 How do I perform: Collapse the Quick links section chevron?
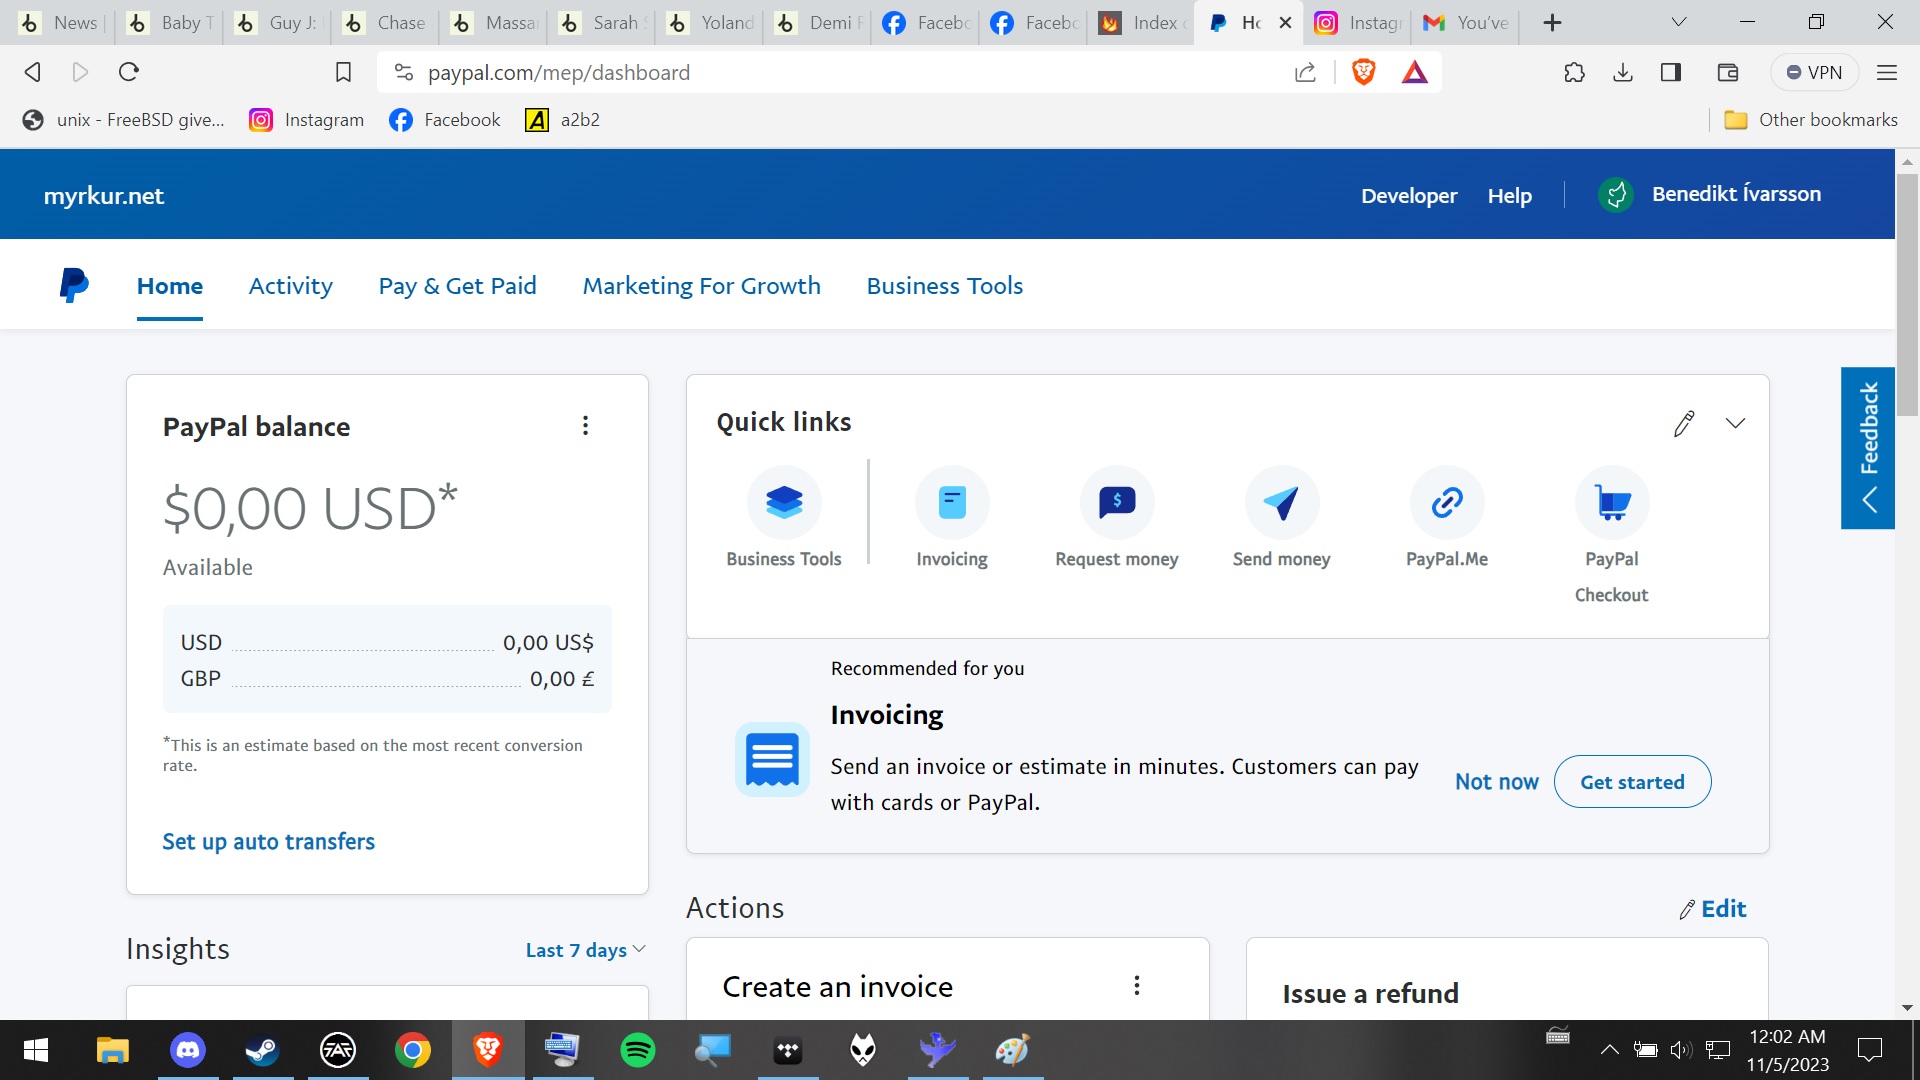coord(1736,423)
